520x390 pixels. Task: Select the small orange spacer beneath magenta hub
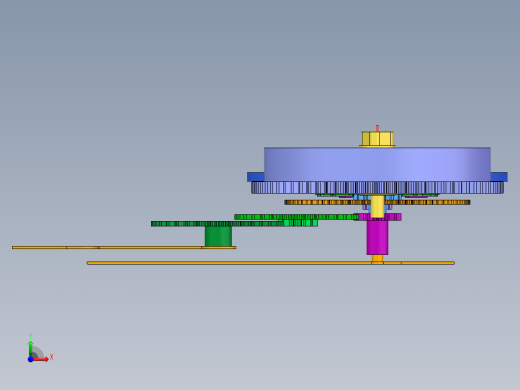(377, 258)
